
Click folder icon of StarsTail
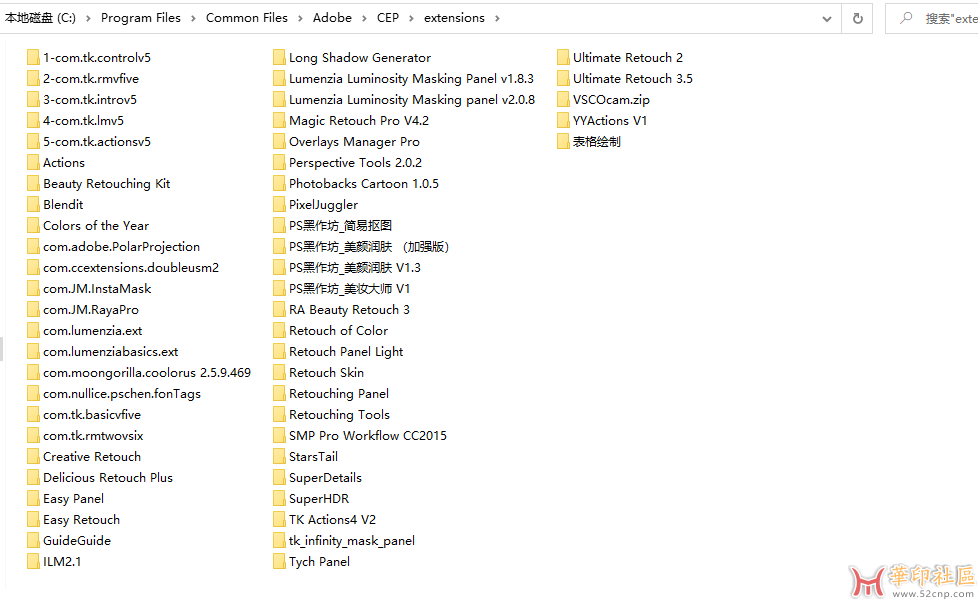click(x=279, y=456)
